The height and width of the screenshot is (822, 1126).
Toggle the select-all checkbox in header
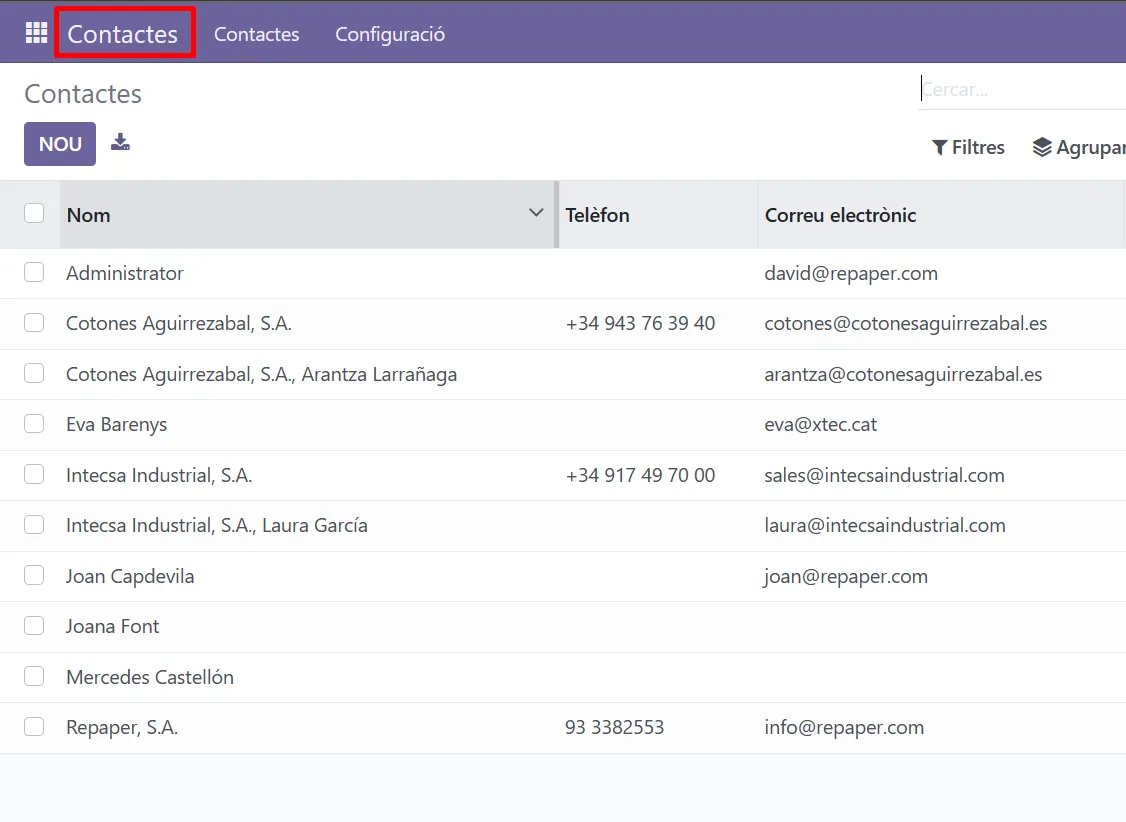34,213
